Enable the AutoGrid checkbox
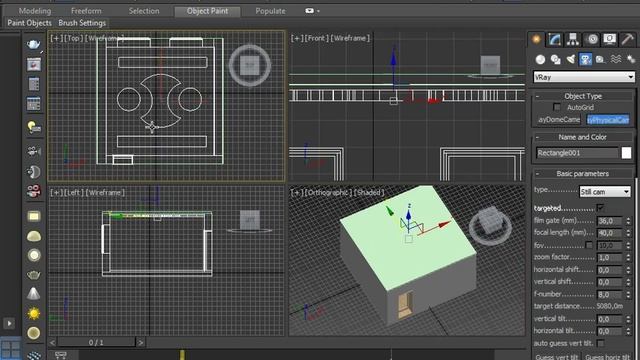640x360 pixels. click(557, 107)
